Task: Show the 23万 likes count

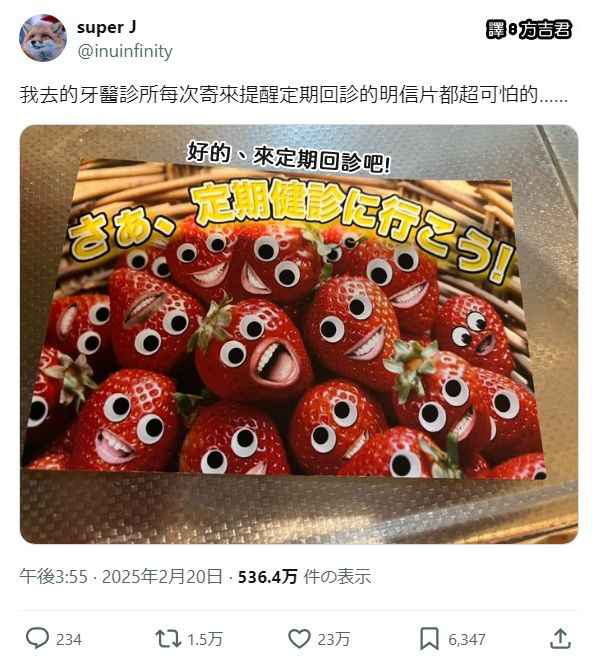Action: [333, 639]
